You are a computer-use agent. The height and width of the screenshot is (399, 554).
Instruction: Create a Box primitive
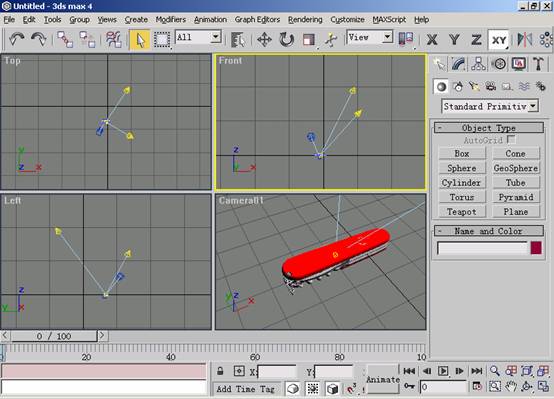tap(462, 153)
